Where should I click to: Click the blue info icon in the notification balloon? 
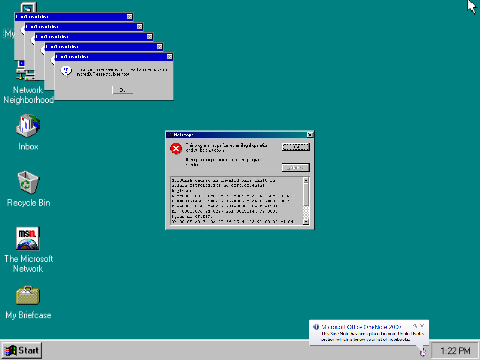point(316,327)
